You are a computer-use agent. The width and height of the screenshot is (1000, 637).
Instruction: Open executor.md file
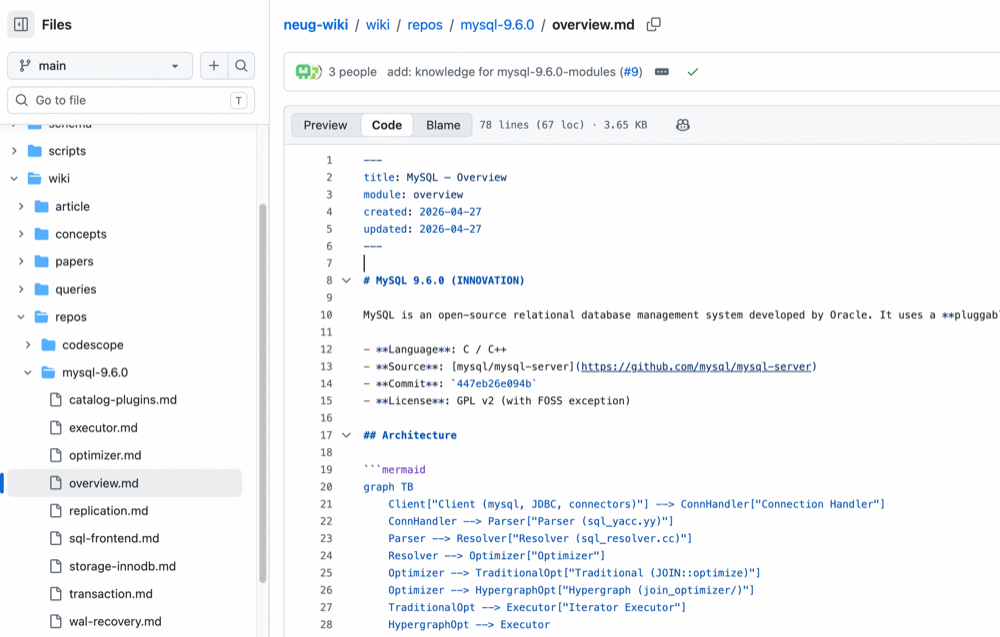tap(103, 428)
